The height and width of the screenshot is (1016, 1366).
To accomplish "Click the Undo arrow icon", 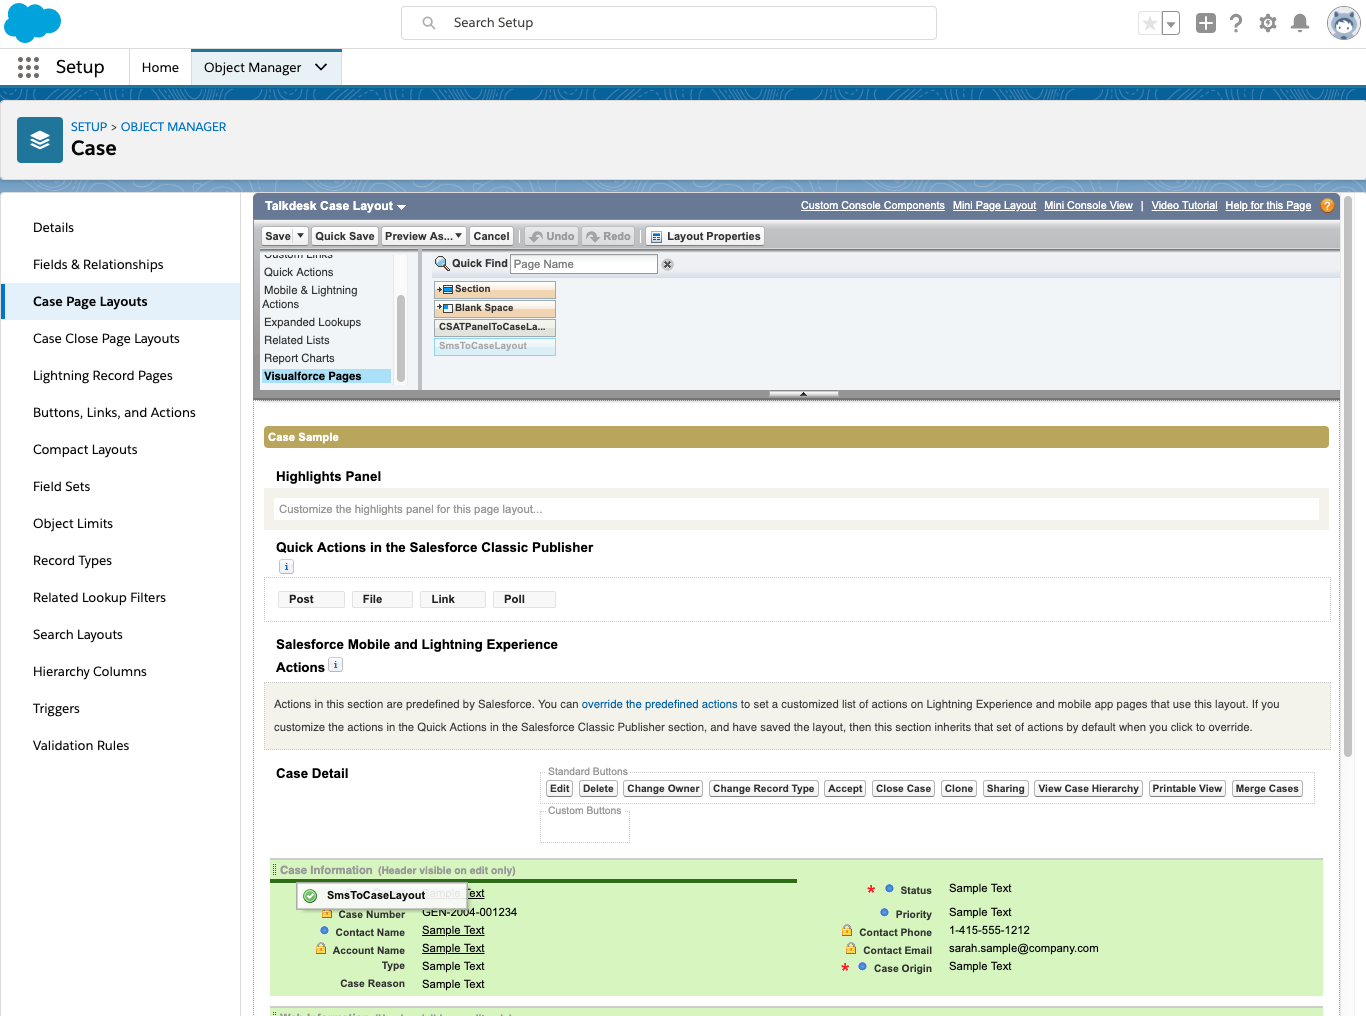I will point(536,237).
